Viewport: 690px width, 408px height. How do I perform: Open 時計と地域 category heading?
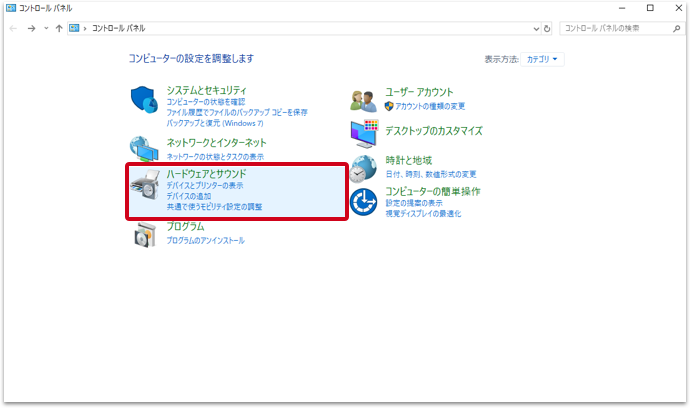pyautogui.click(x=409, y=160)
